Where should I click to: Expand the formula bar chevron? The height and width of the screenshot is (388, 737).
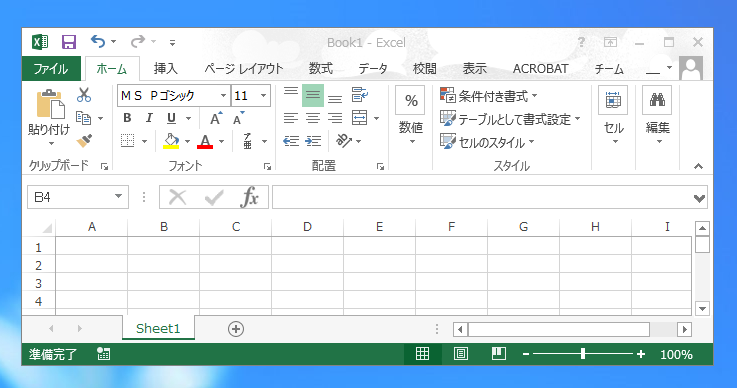pos(699,198)
